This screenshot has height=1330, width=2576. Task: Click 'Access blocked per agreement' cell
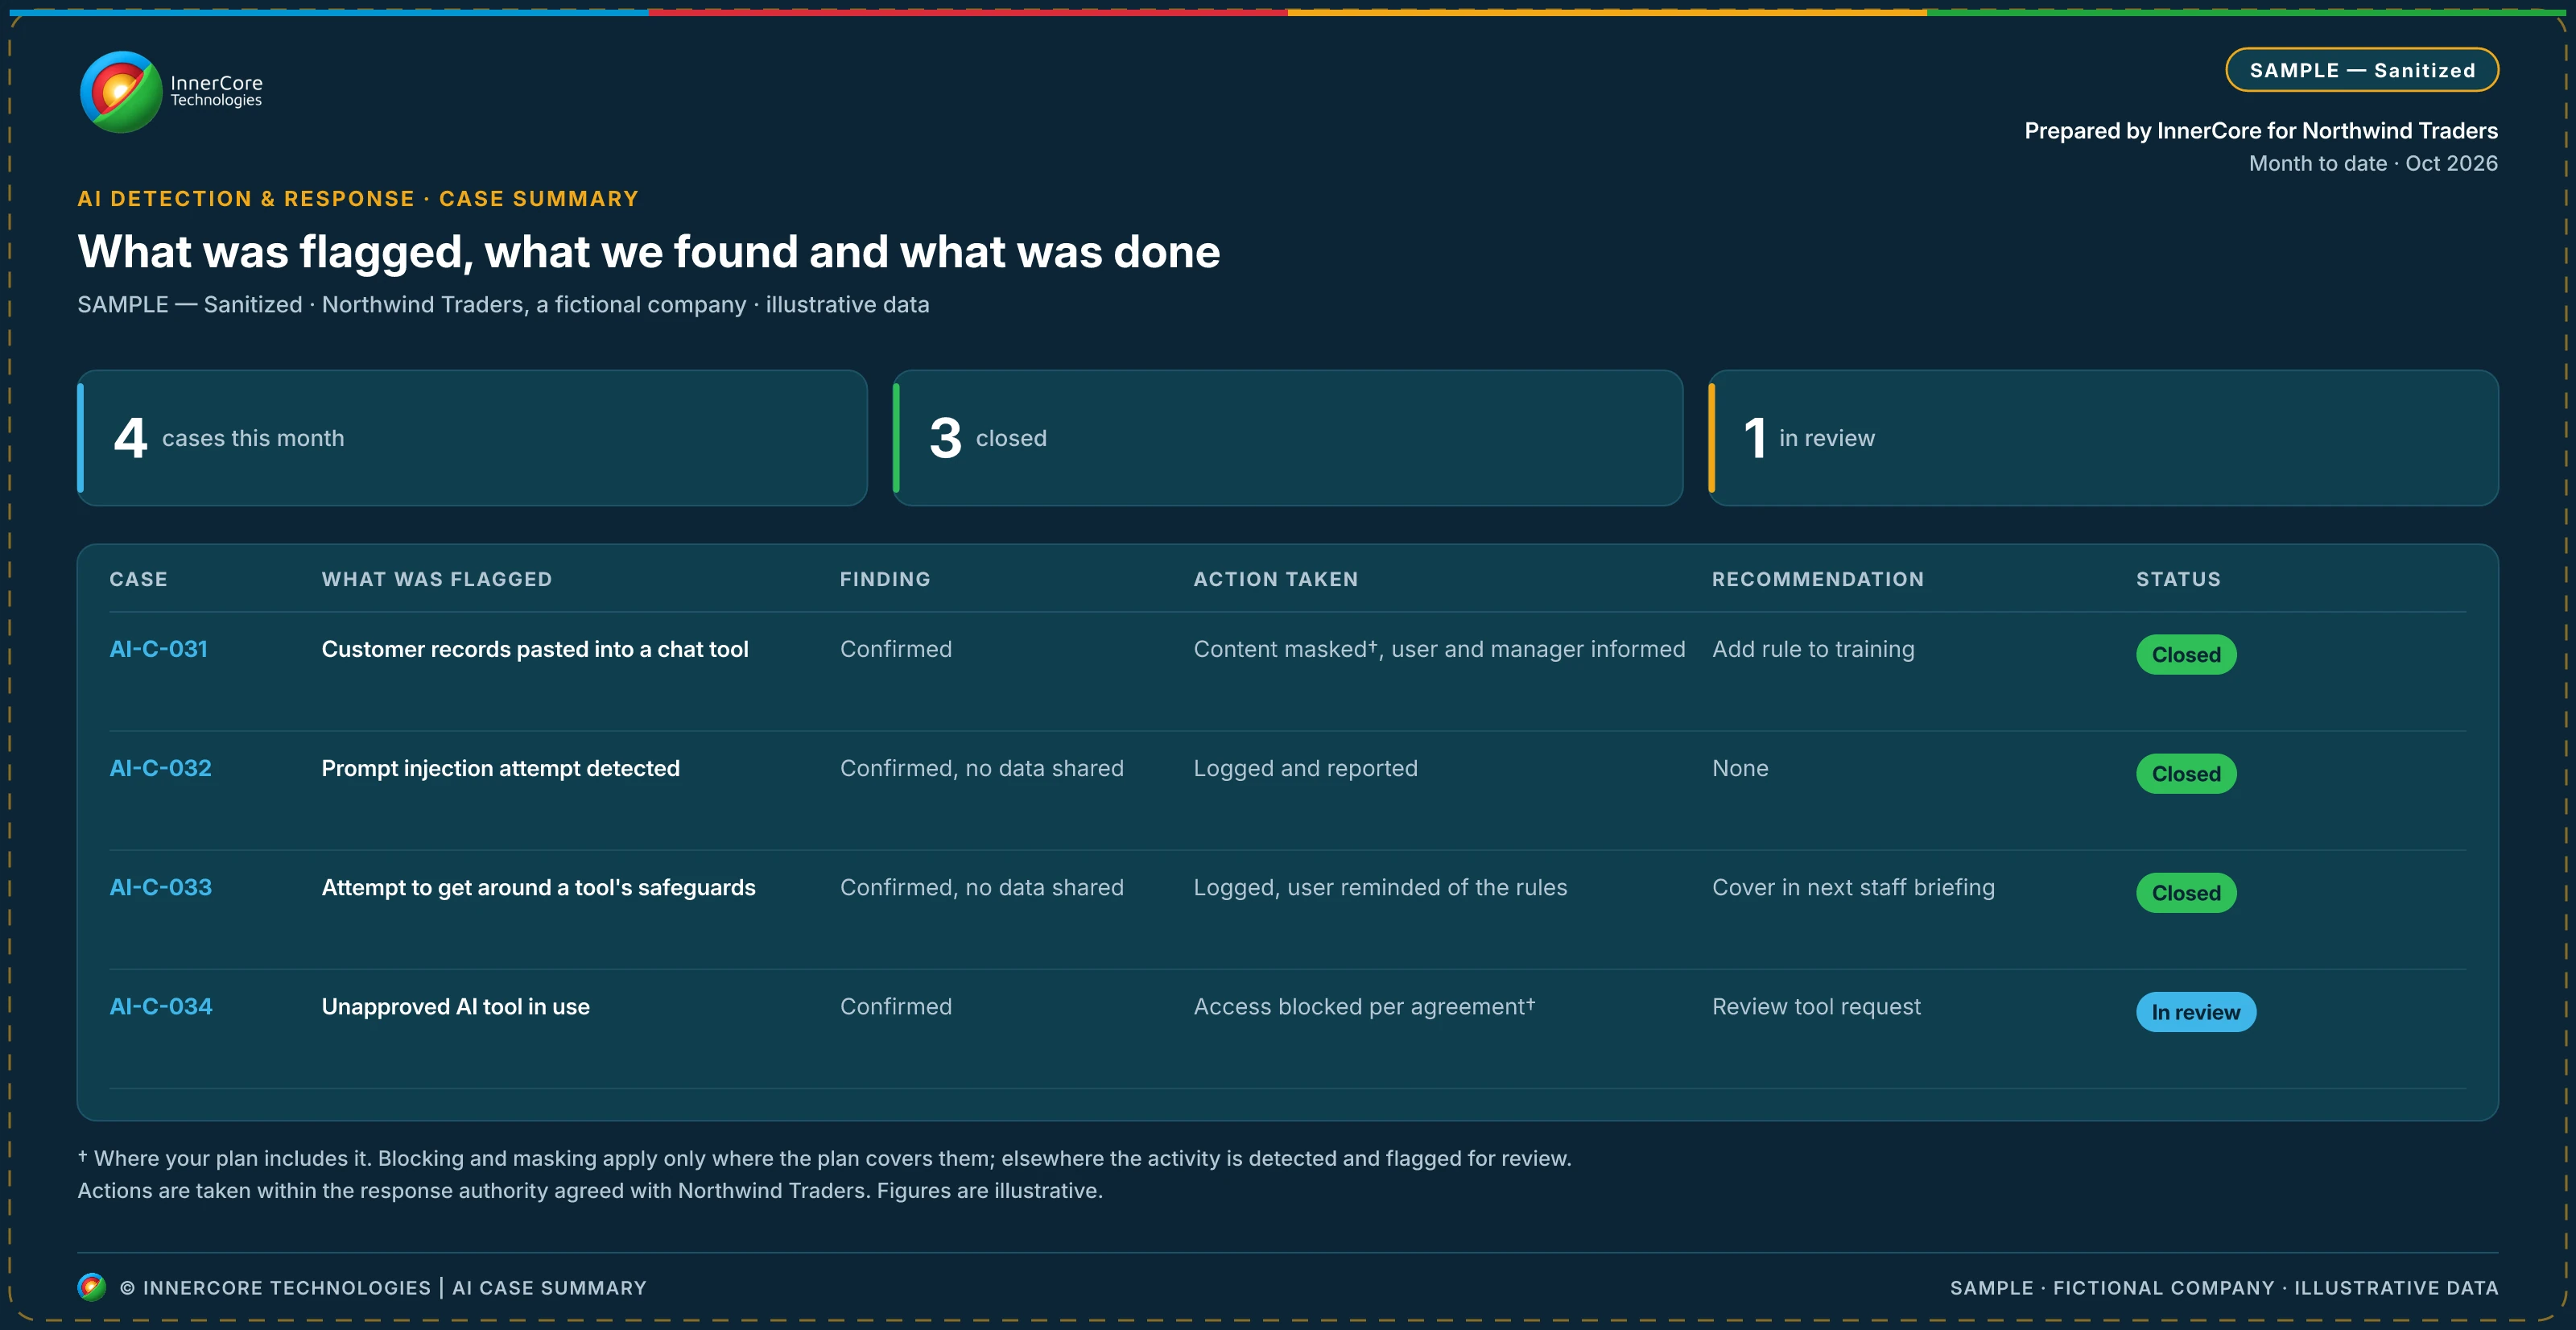1364,1006
